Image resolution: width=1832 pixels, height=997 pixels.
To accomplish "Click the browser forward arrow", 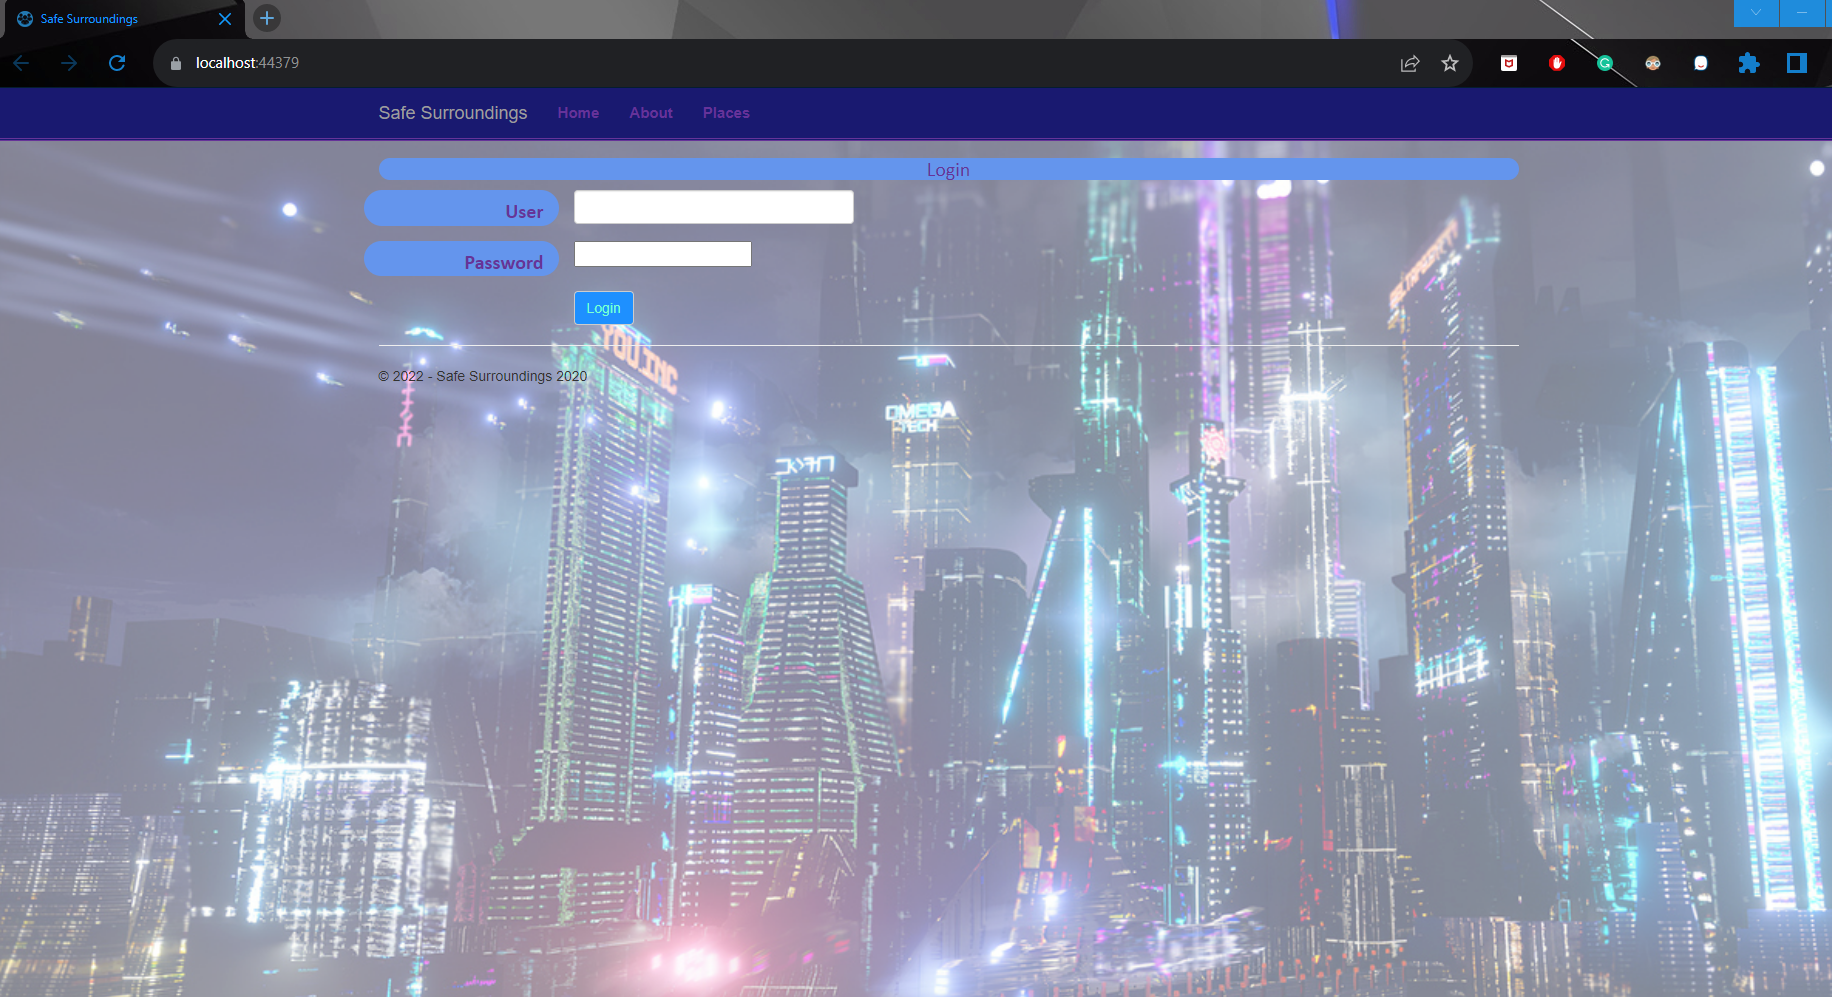I will click(69, 63).
